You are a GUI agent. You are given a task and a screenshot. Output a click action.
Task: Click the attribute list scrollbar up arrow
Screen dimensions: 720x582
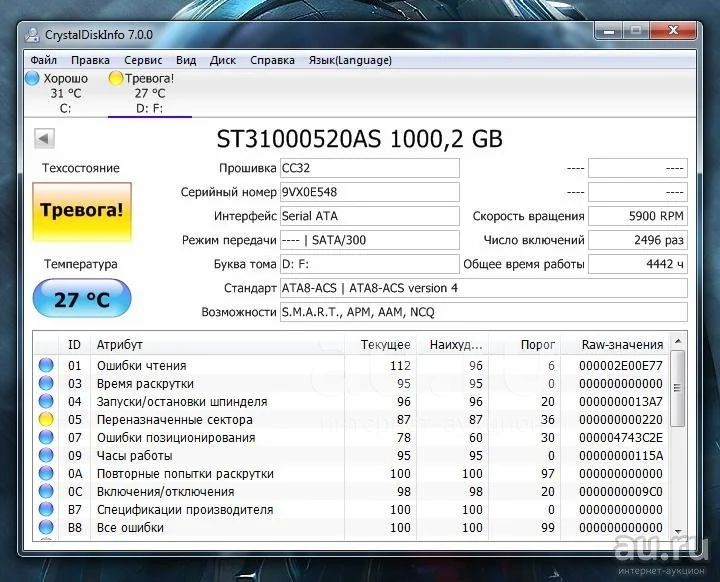click(678, 341)
